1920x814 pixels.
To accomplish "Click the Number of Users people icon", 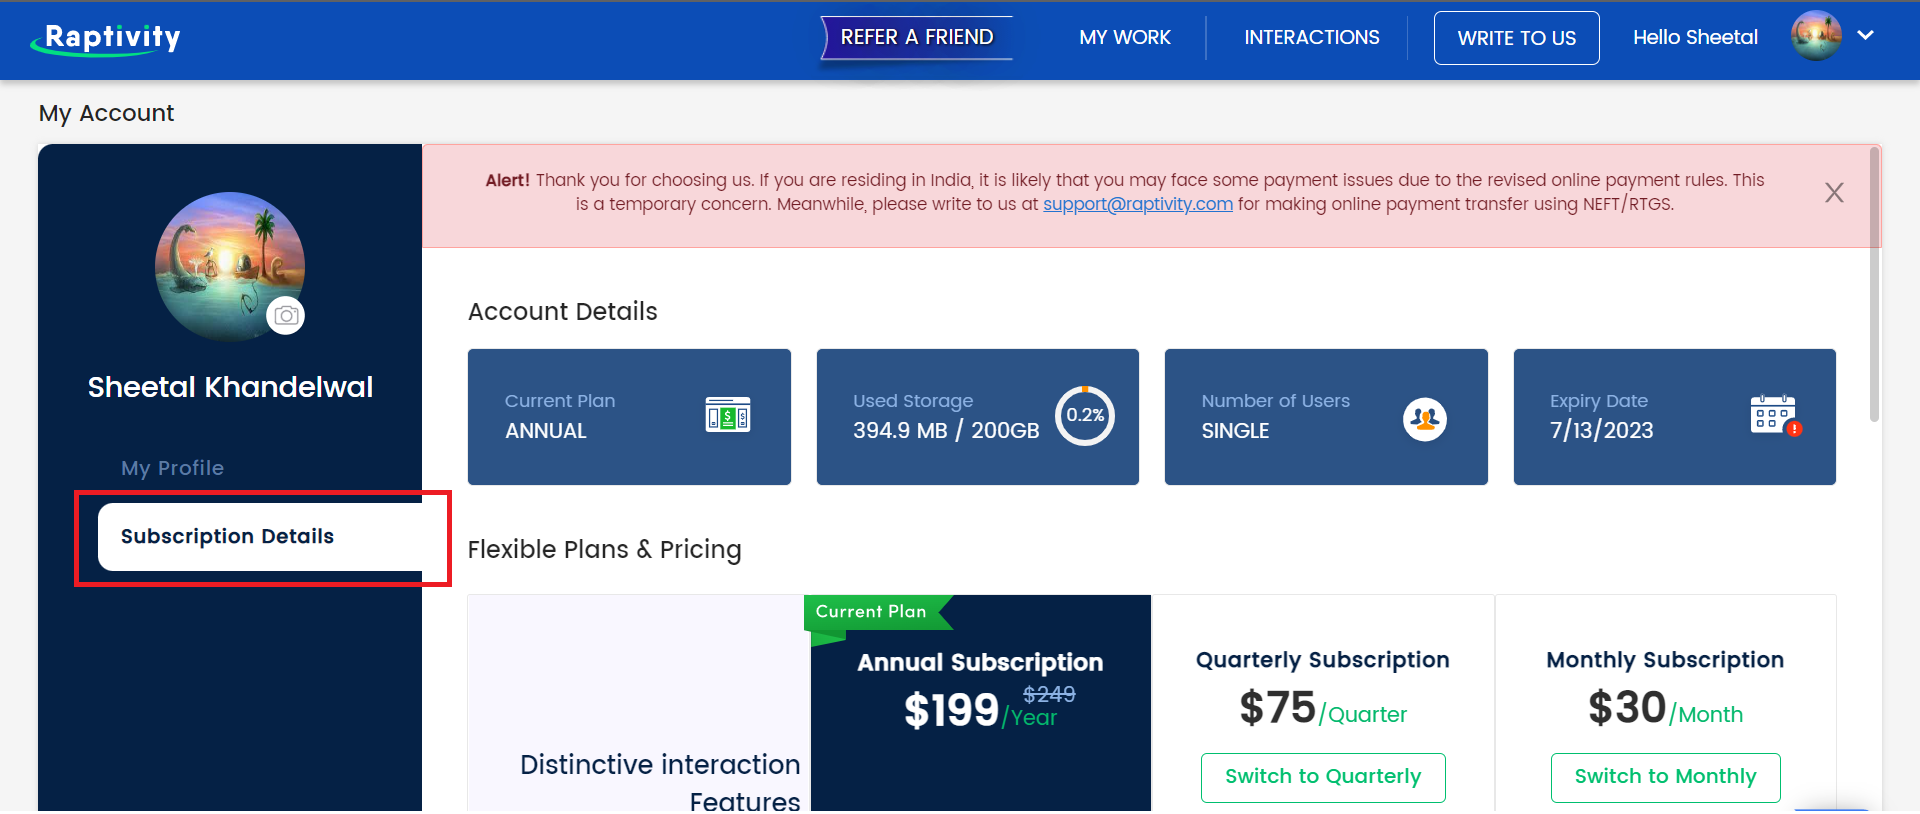I will [x=1425, y=419].
